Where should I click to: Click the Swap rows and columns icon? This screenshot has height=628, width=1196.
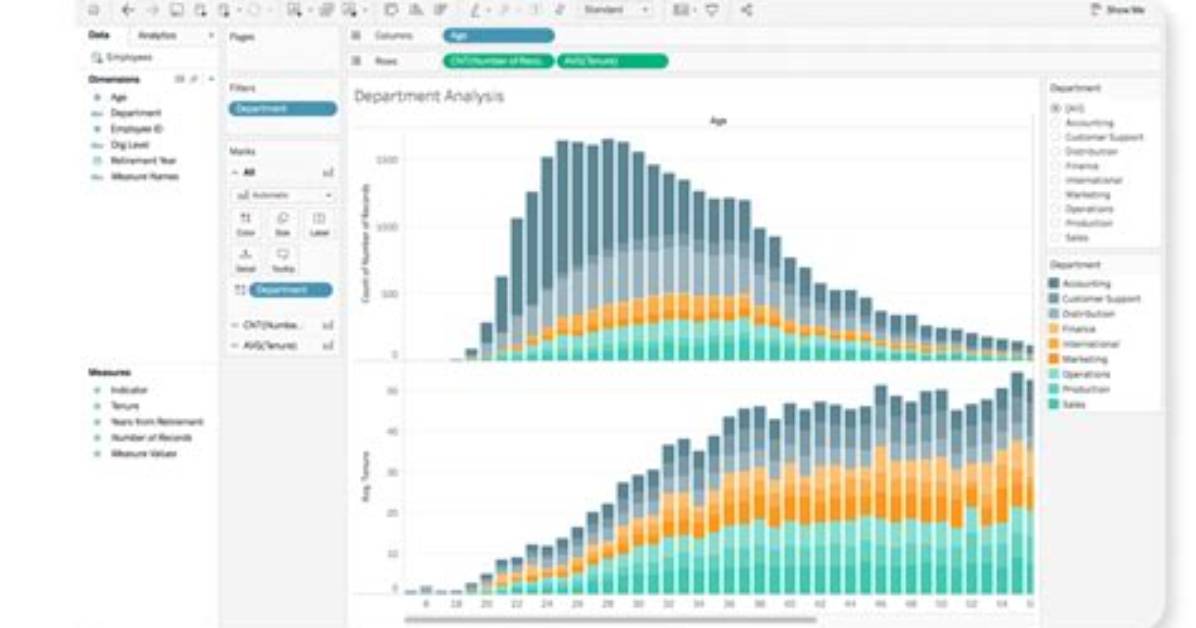[x=391, y=10]
